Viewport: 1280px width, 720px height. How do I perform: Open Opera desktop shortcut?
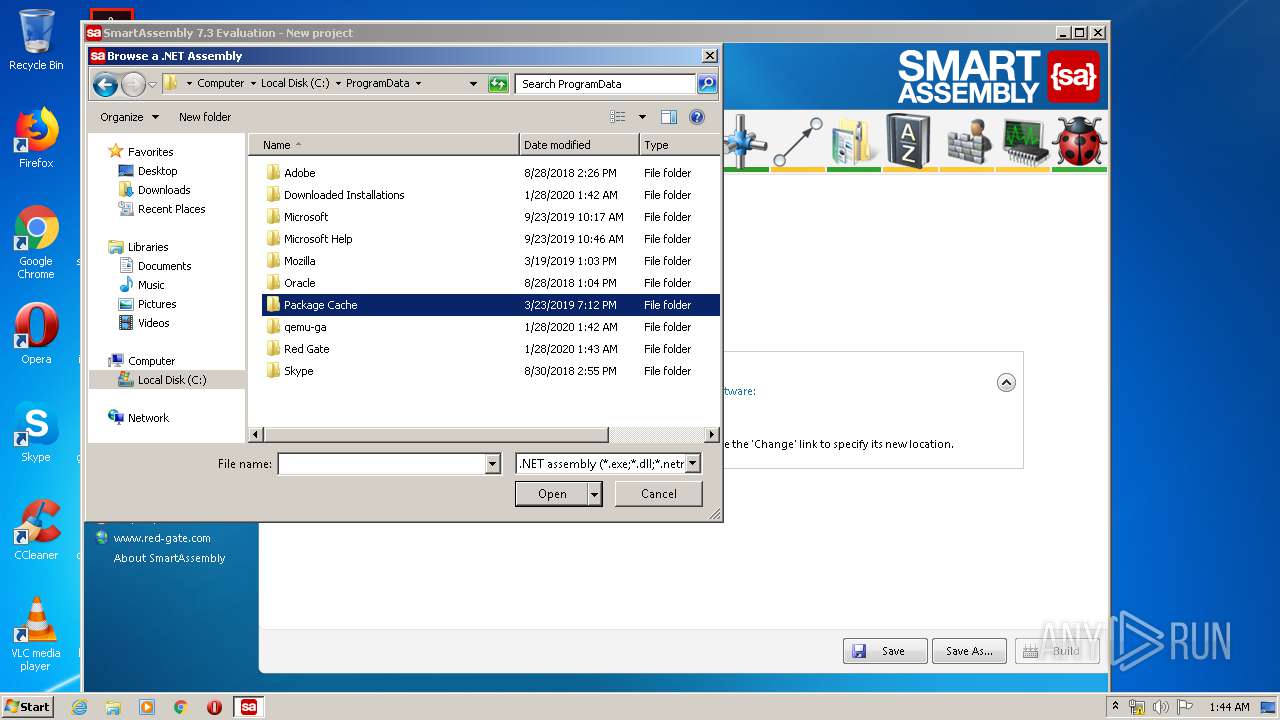(x=36, y=334)
